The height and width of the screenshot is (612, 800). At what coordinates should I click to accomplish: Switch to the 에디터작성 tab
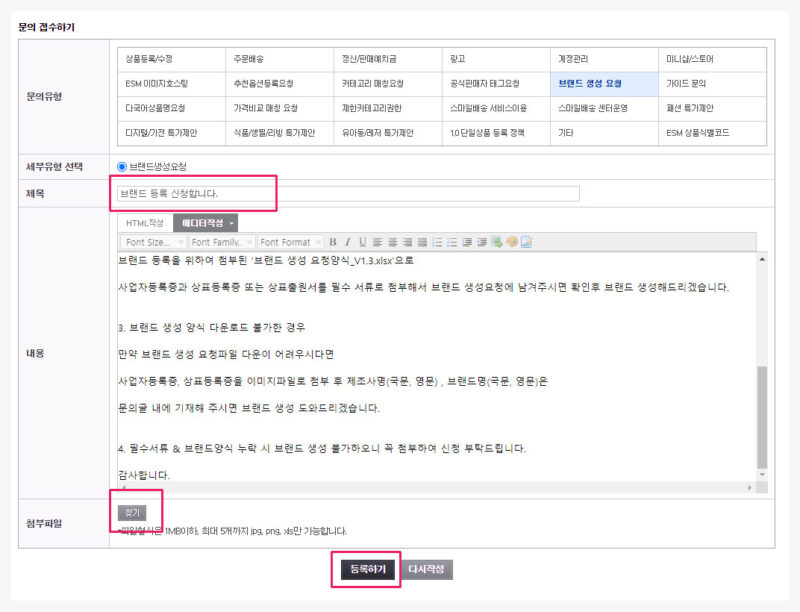(x=205, y=223)
